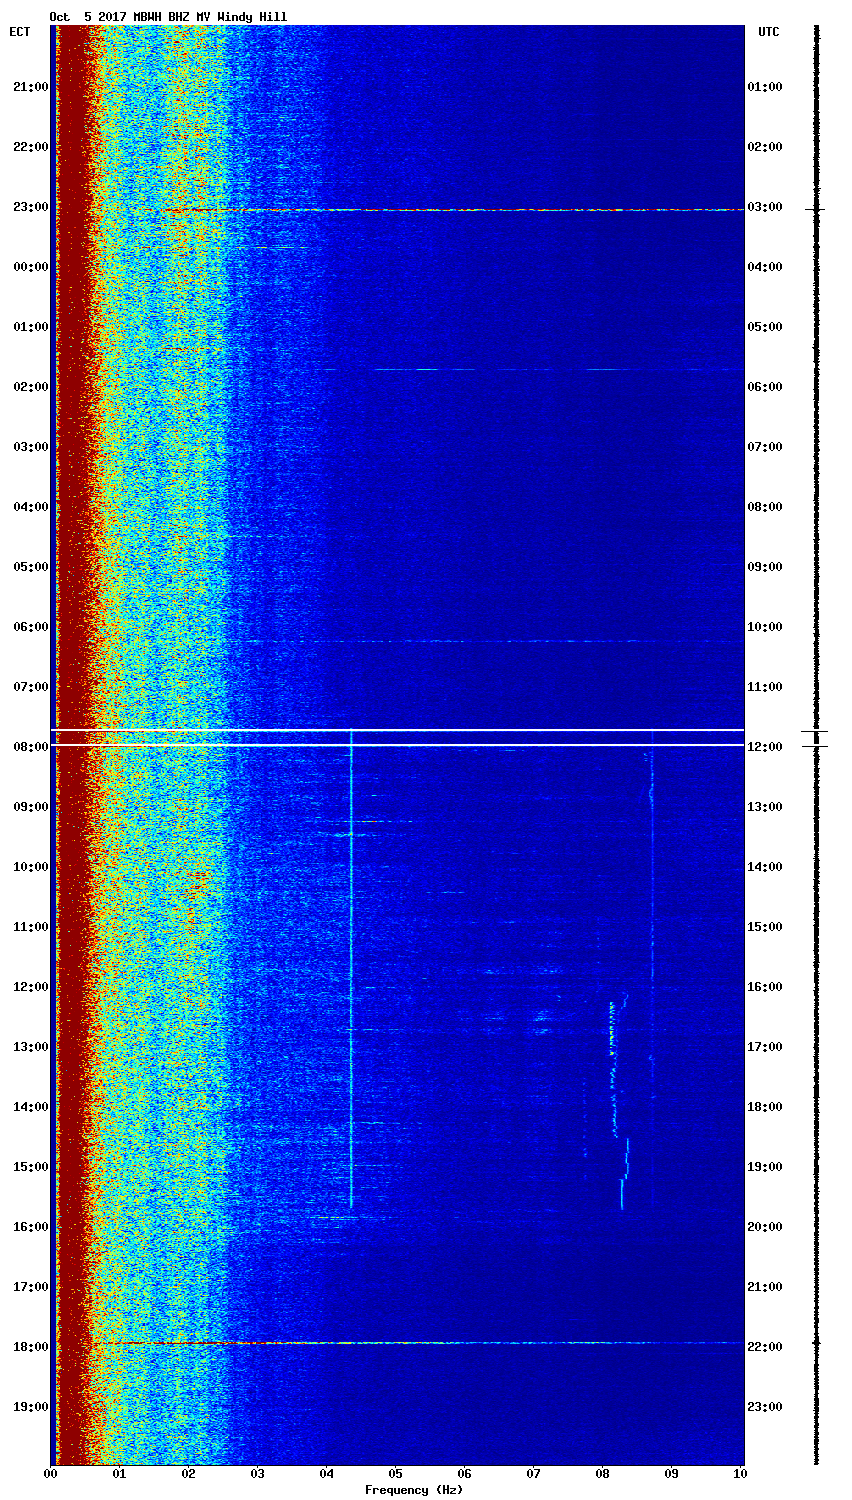Click the frequency tick label 01
This screenshot has width=852, height=1500.
(x=120, y=1473)
